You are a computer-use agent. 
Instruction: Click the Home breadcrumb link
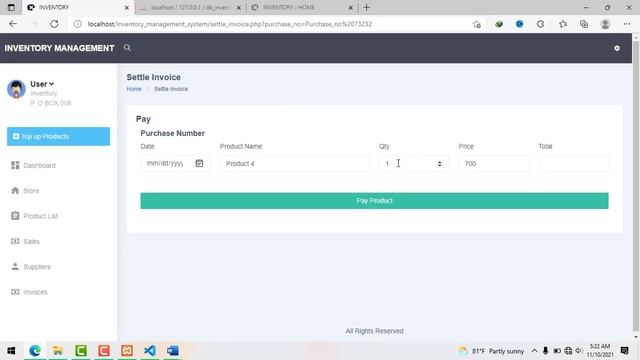coord(134,89)
